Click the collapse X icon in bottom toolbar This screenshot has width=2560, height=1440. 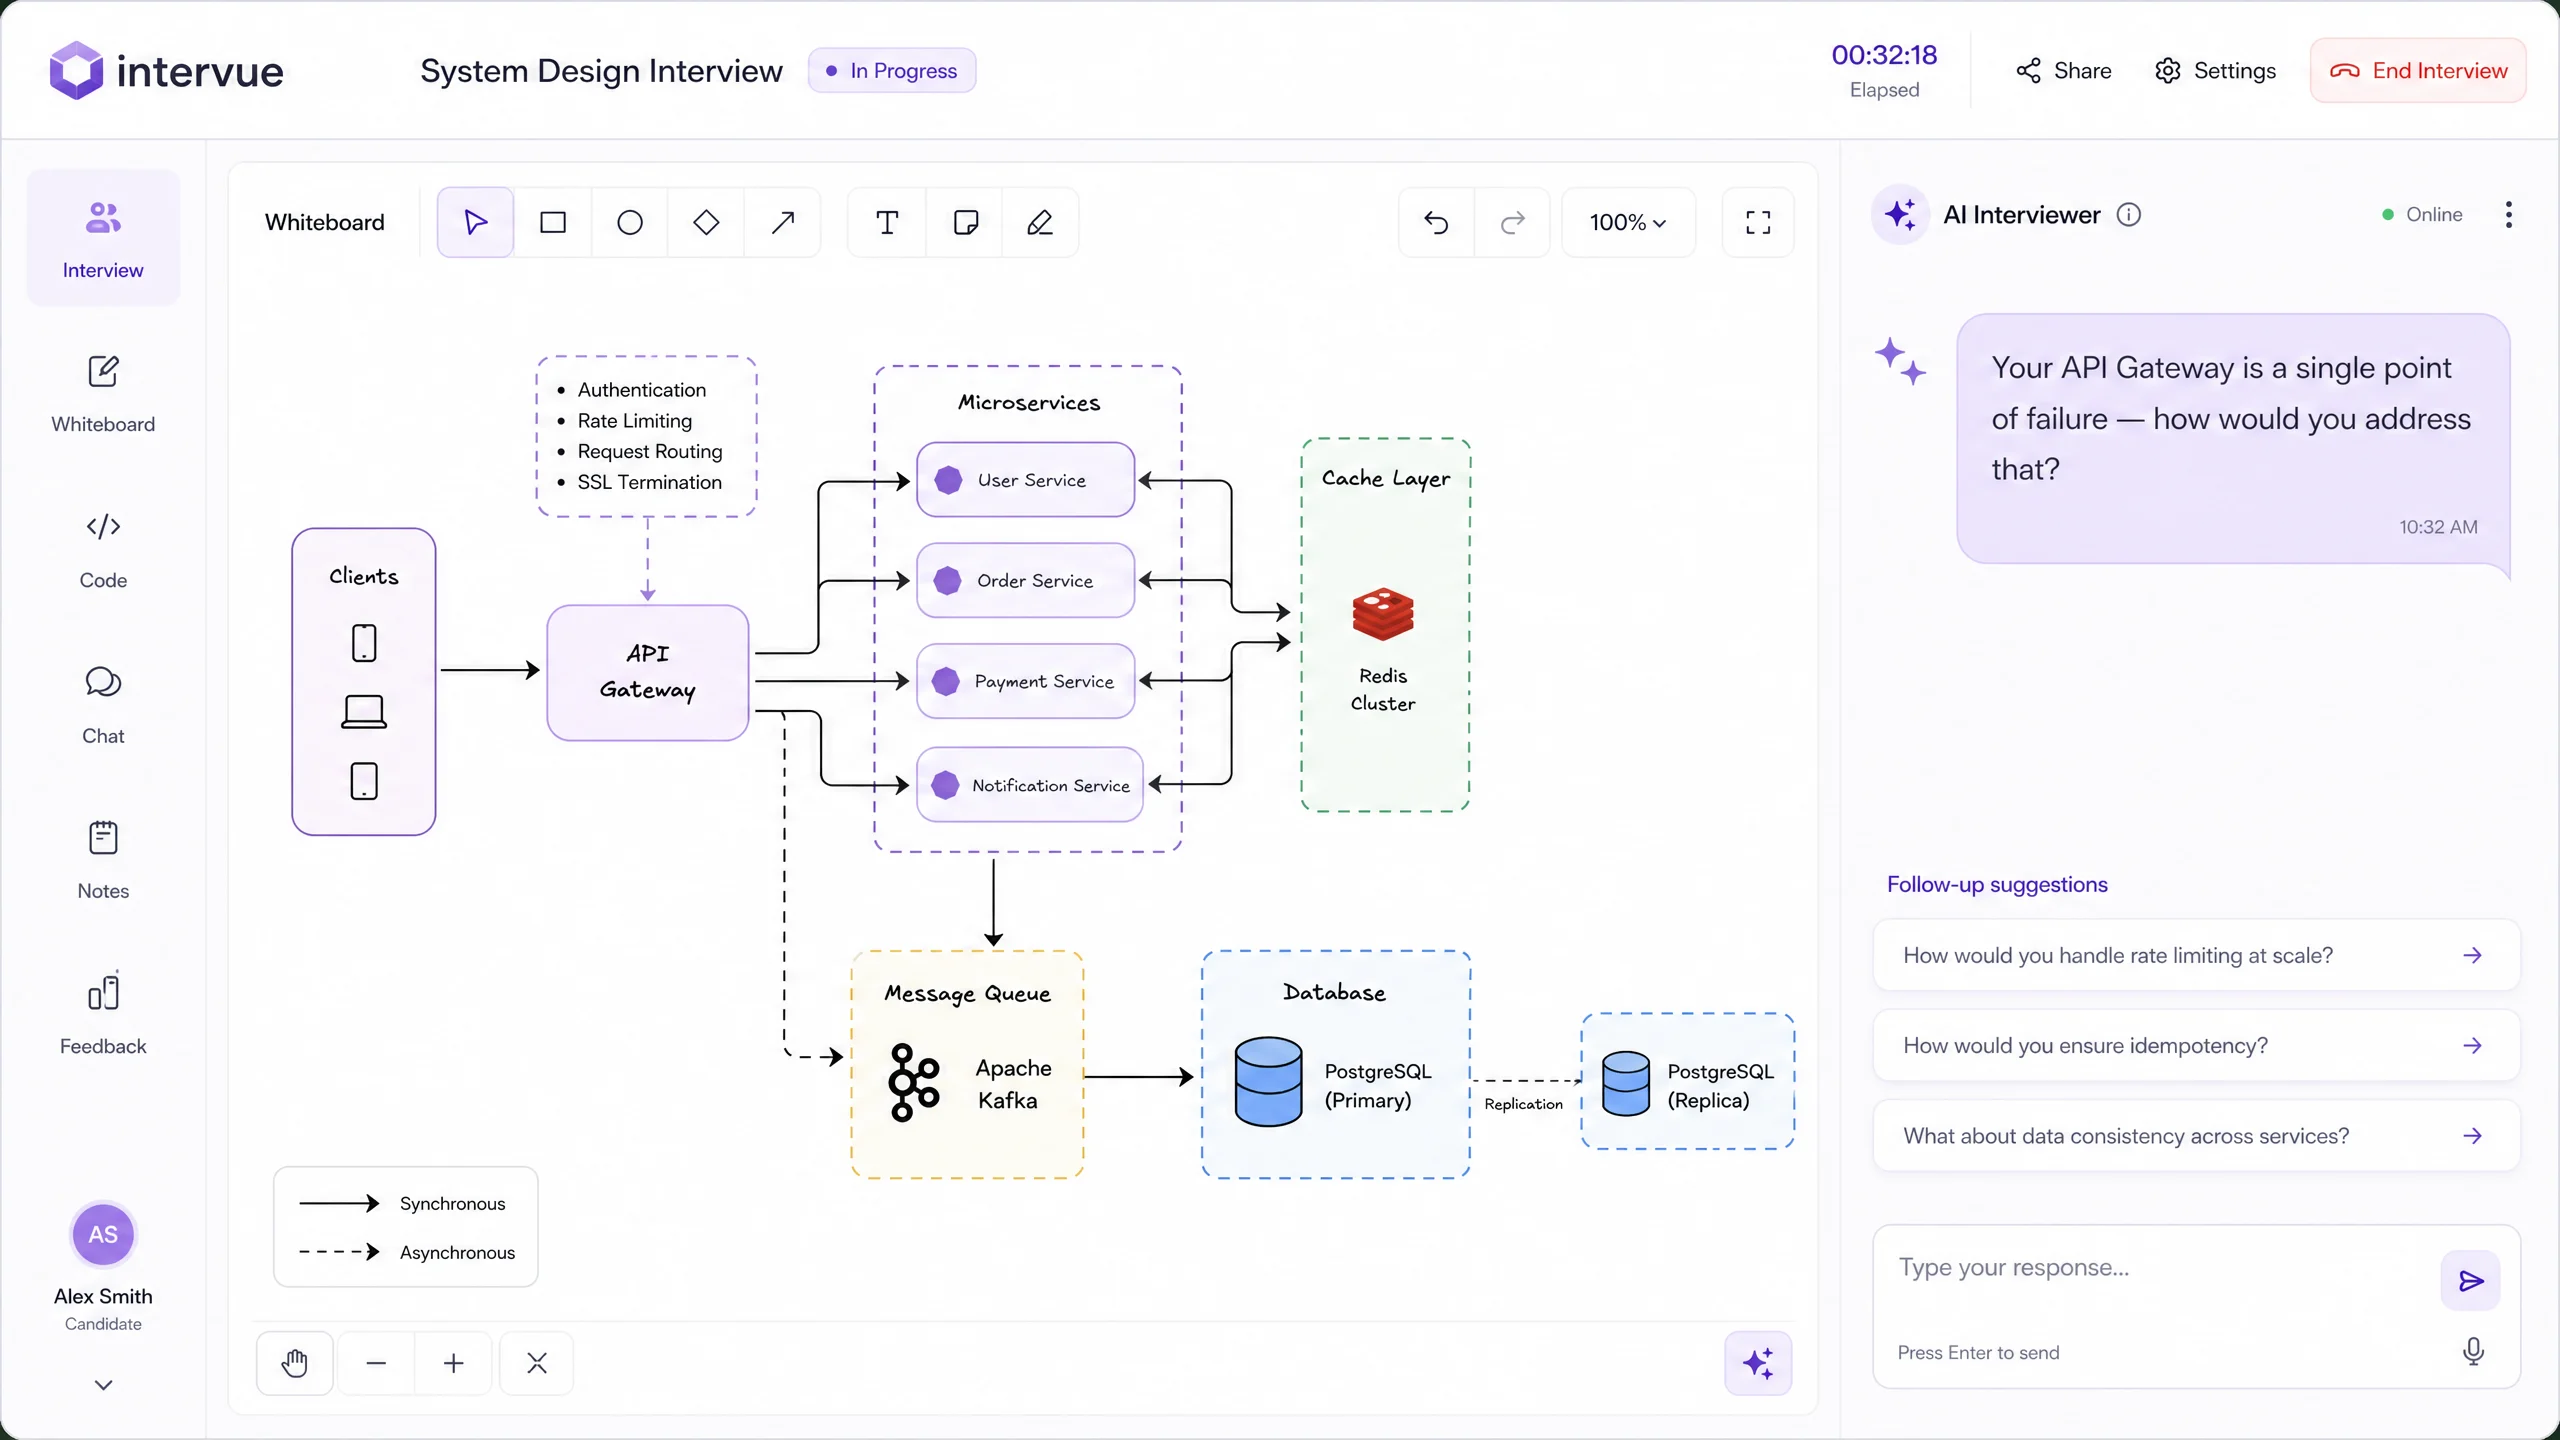[x=537, y=1363]
